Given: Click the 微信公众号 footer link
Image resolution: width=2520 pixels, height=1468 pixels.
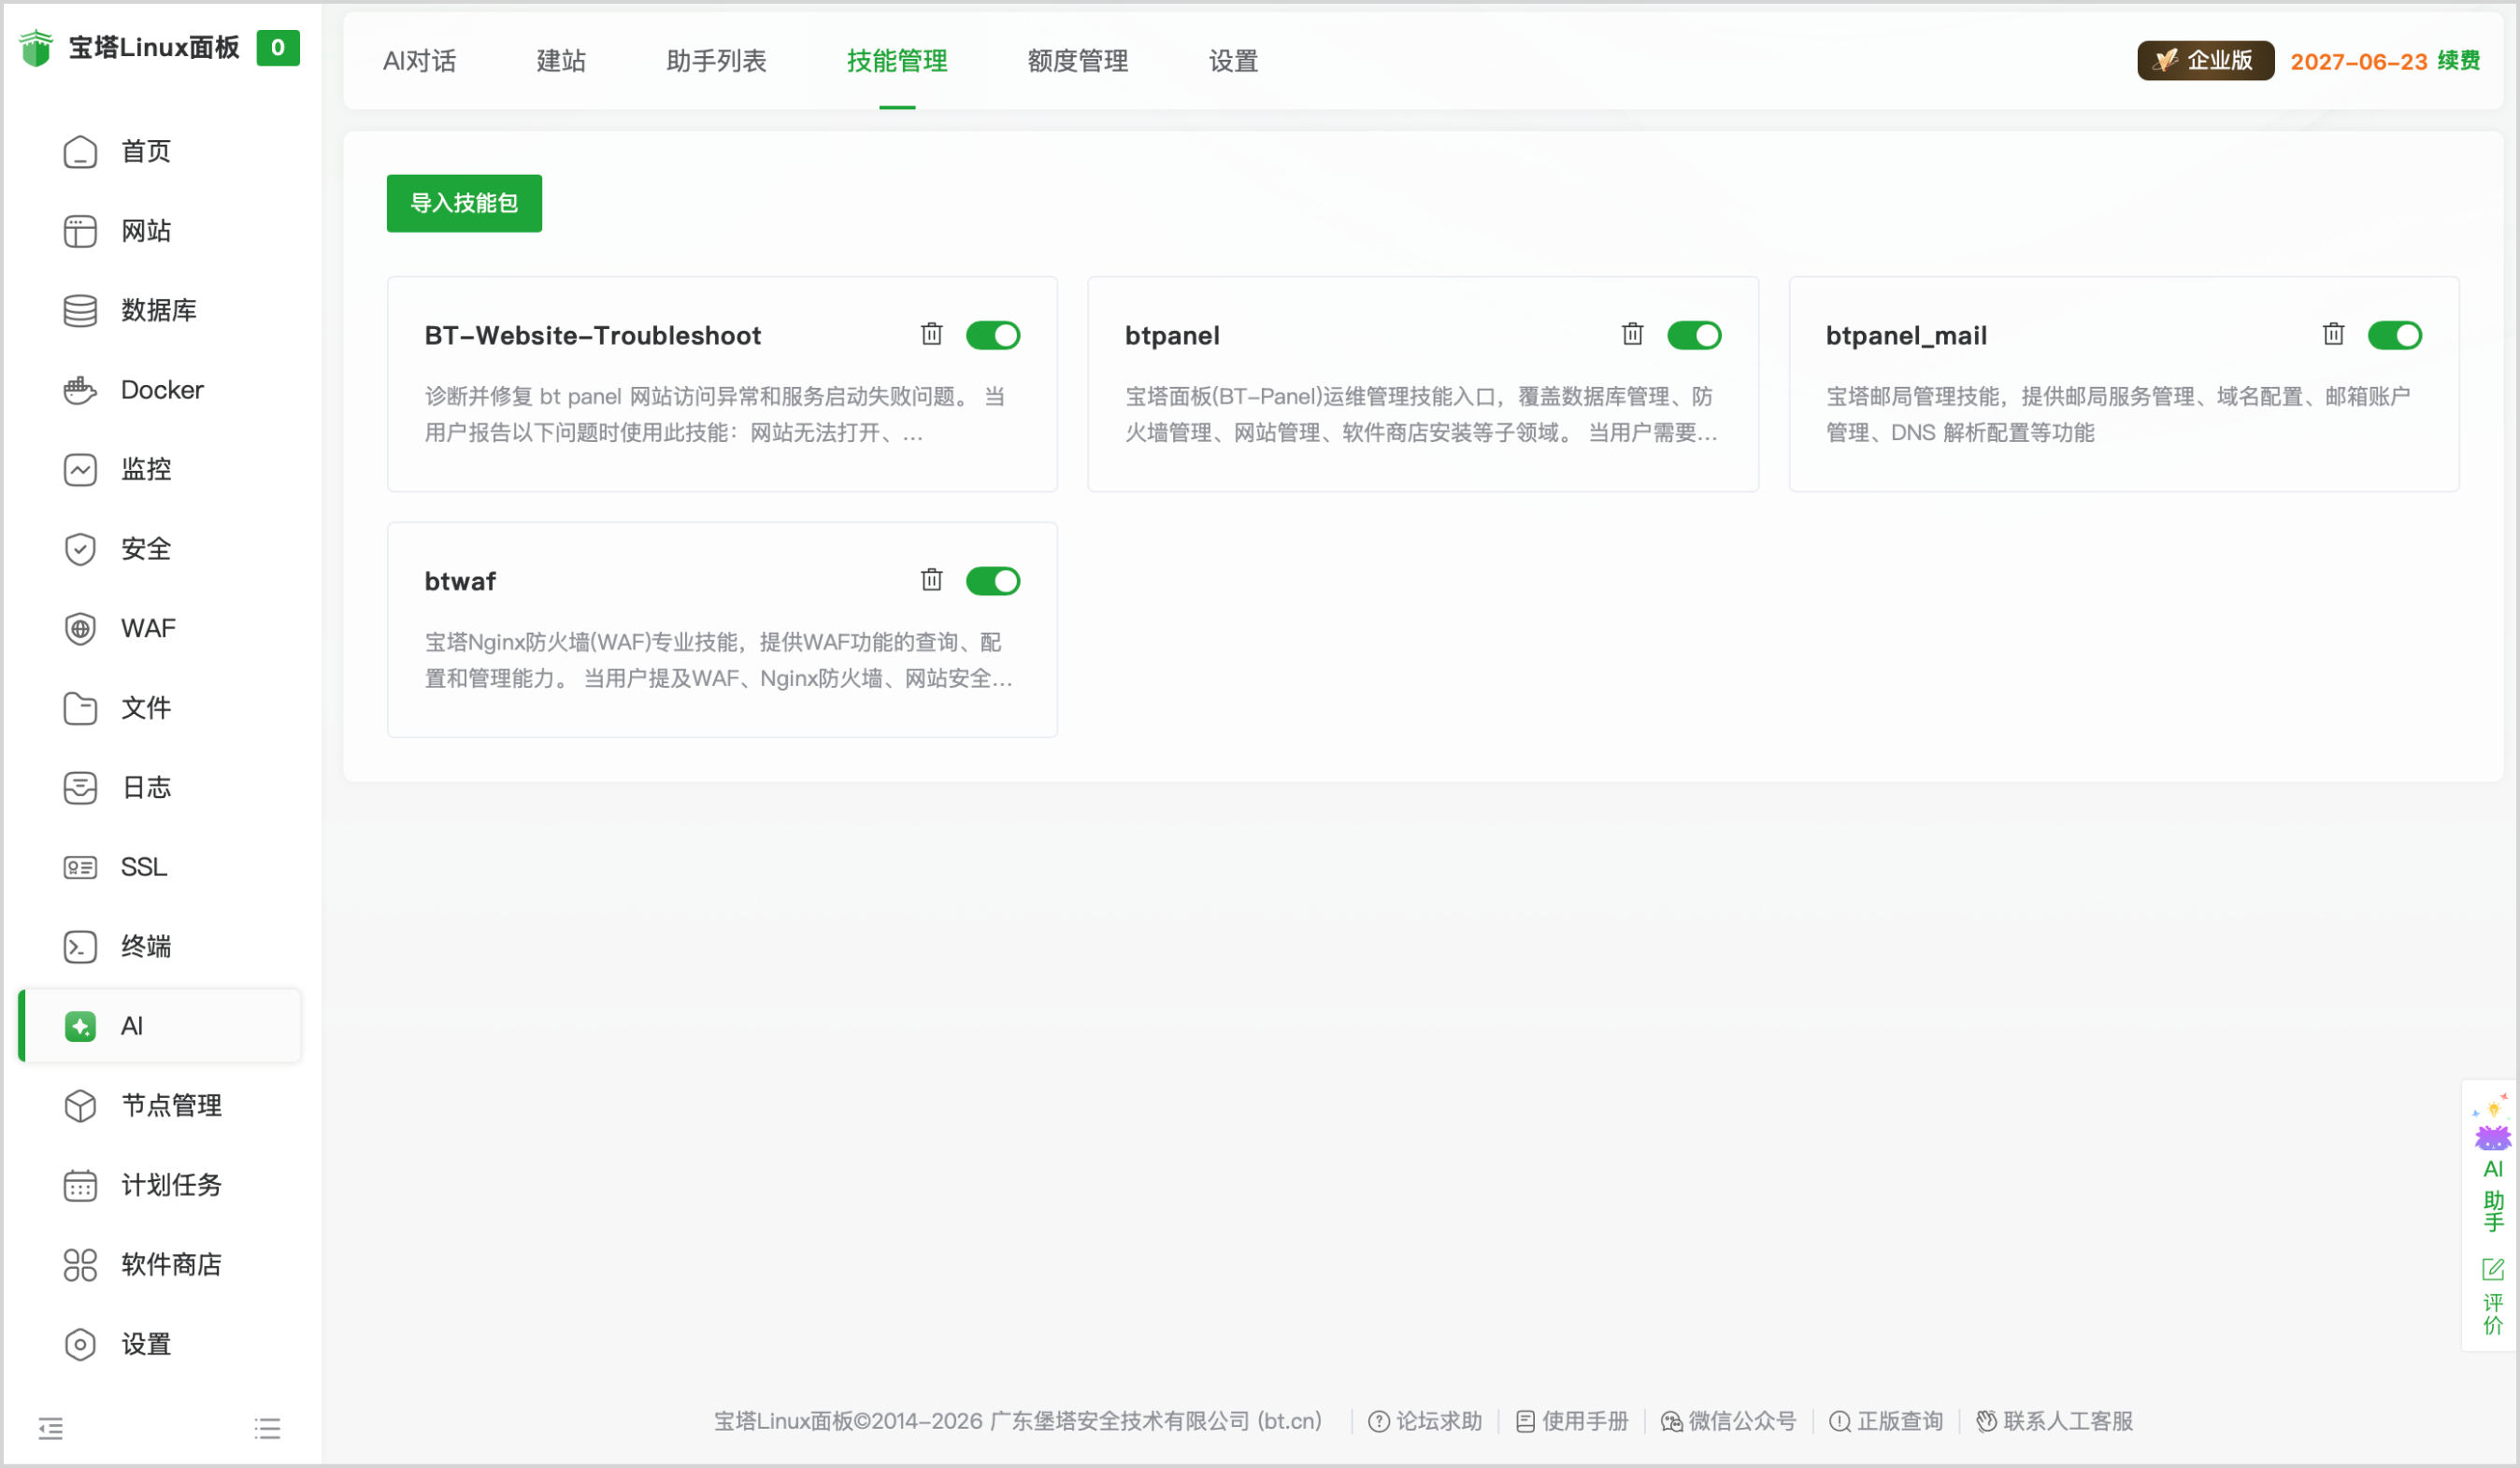Looking at the screenshot, I should click(1729, 1421).
